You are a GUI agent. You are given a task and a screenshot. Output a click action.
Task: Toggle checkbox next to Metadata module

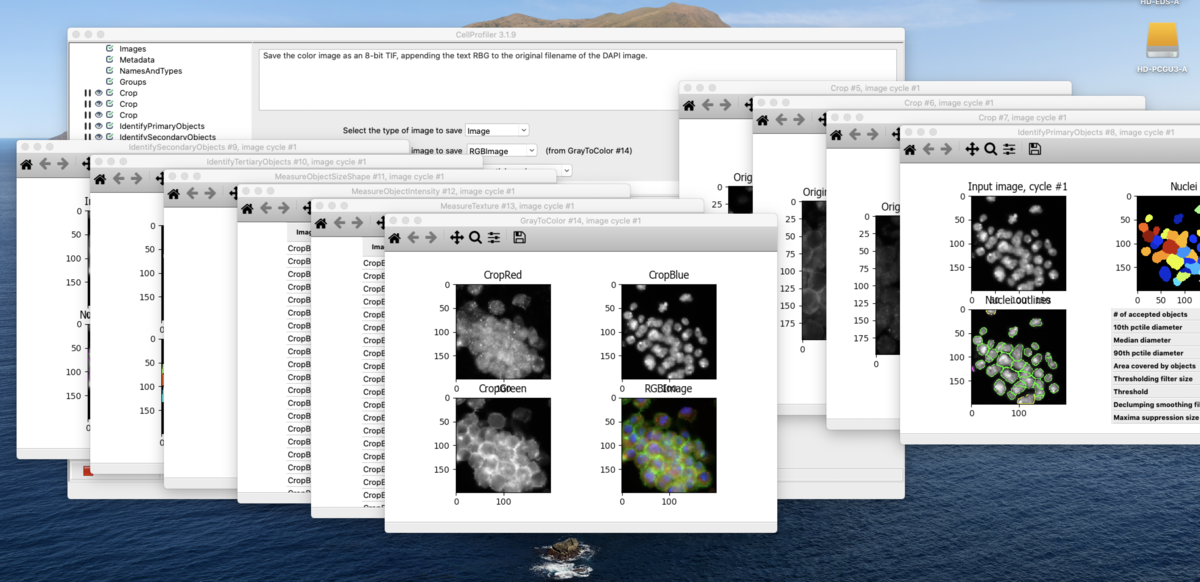[x=109, y=60]
